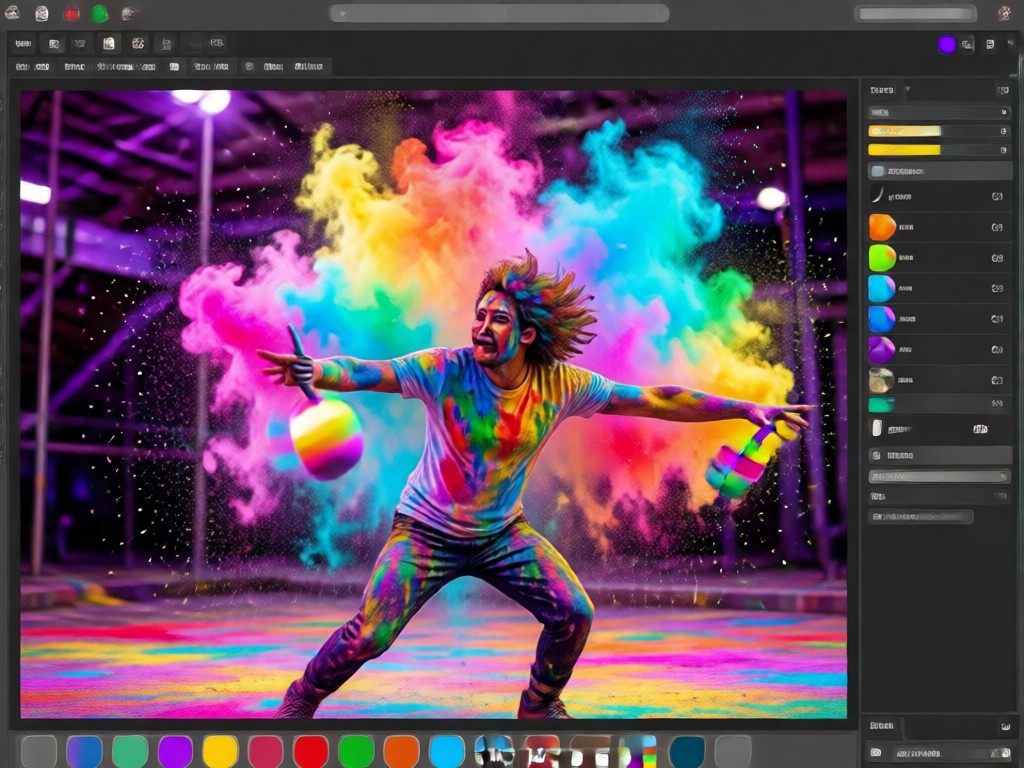Open the profile icon at top-right corner

click(1004, 13)
